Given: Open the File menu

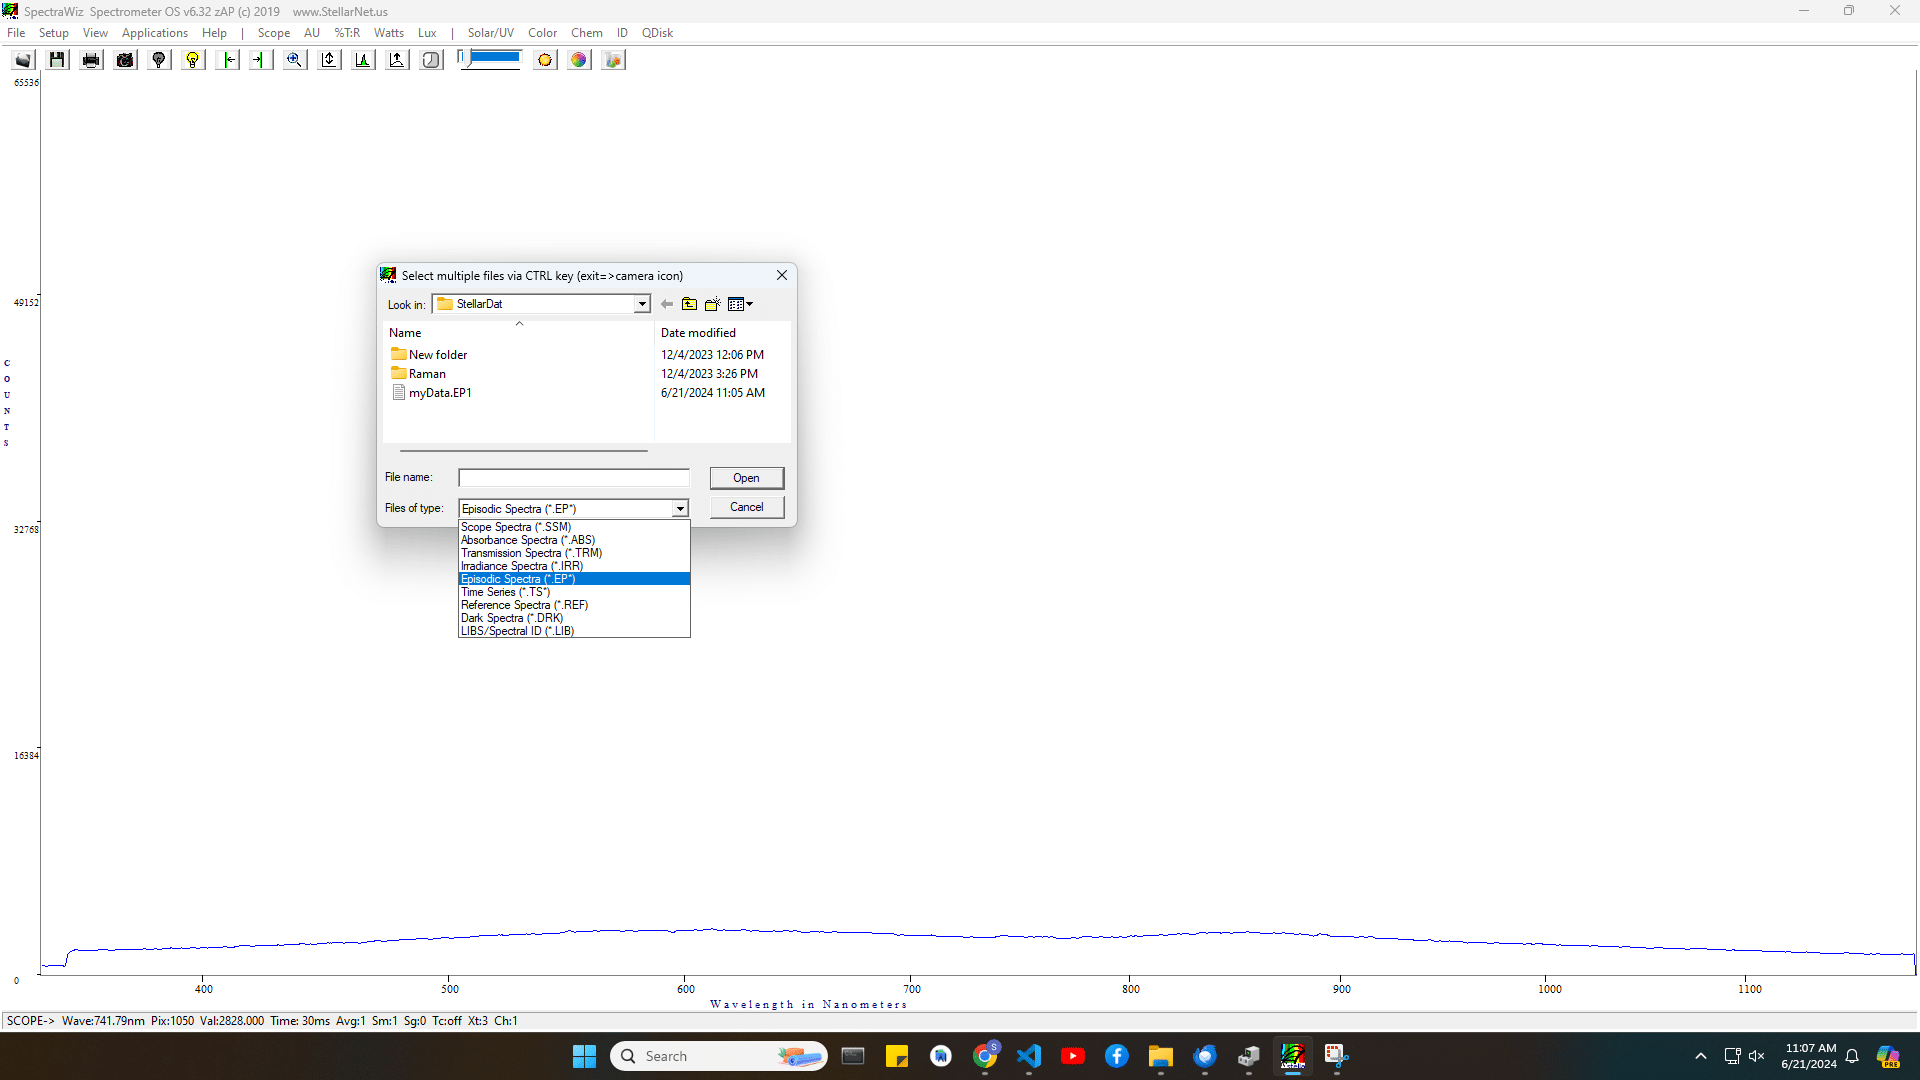Looking at the screenshot, I should tap(16, 33).
